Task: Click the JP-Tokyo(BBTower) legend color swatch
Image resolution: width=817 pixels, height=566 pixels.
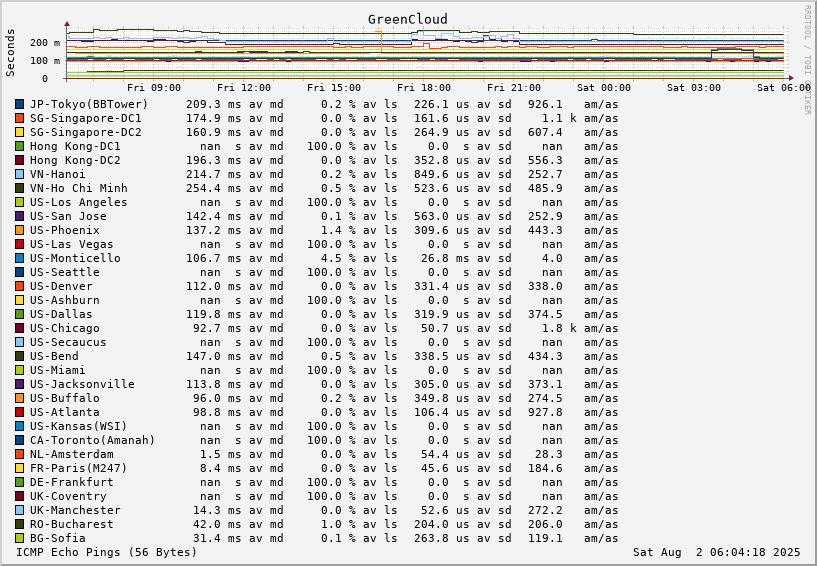Action: 20,104
